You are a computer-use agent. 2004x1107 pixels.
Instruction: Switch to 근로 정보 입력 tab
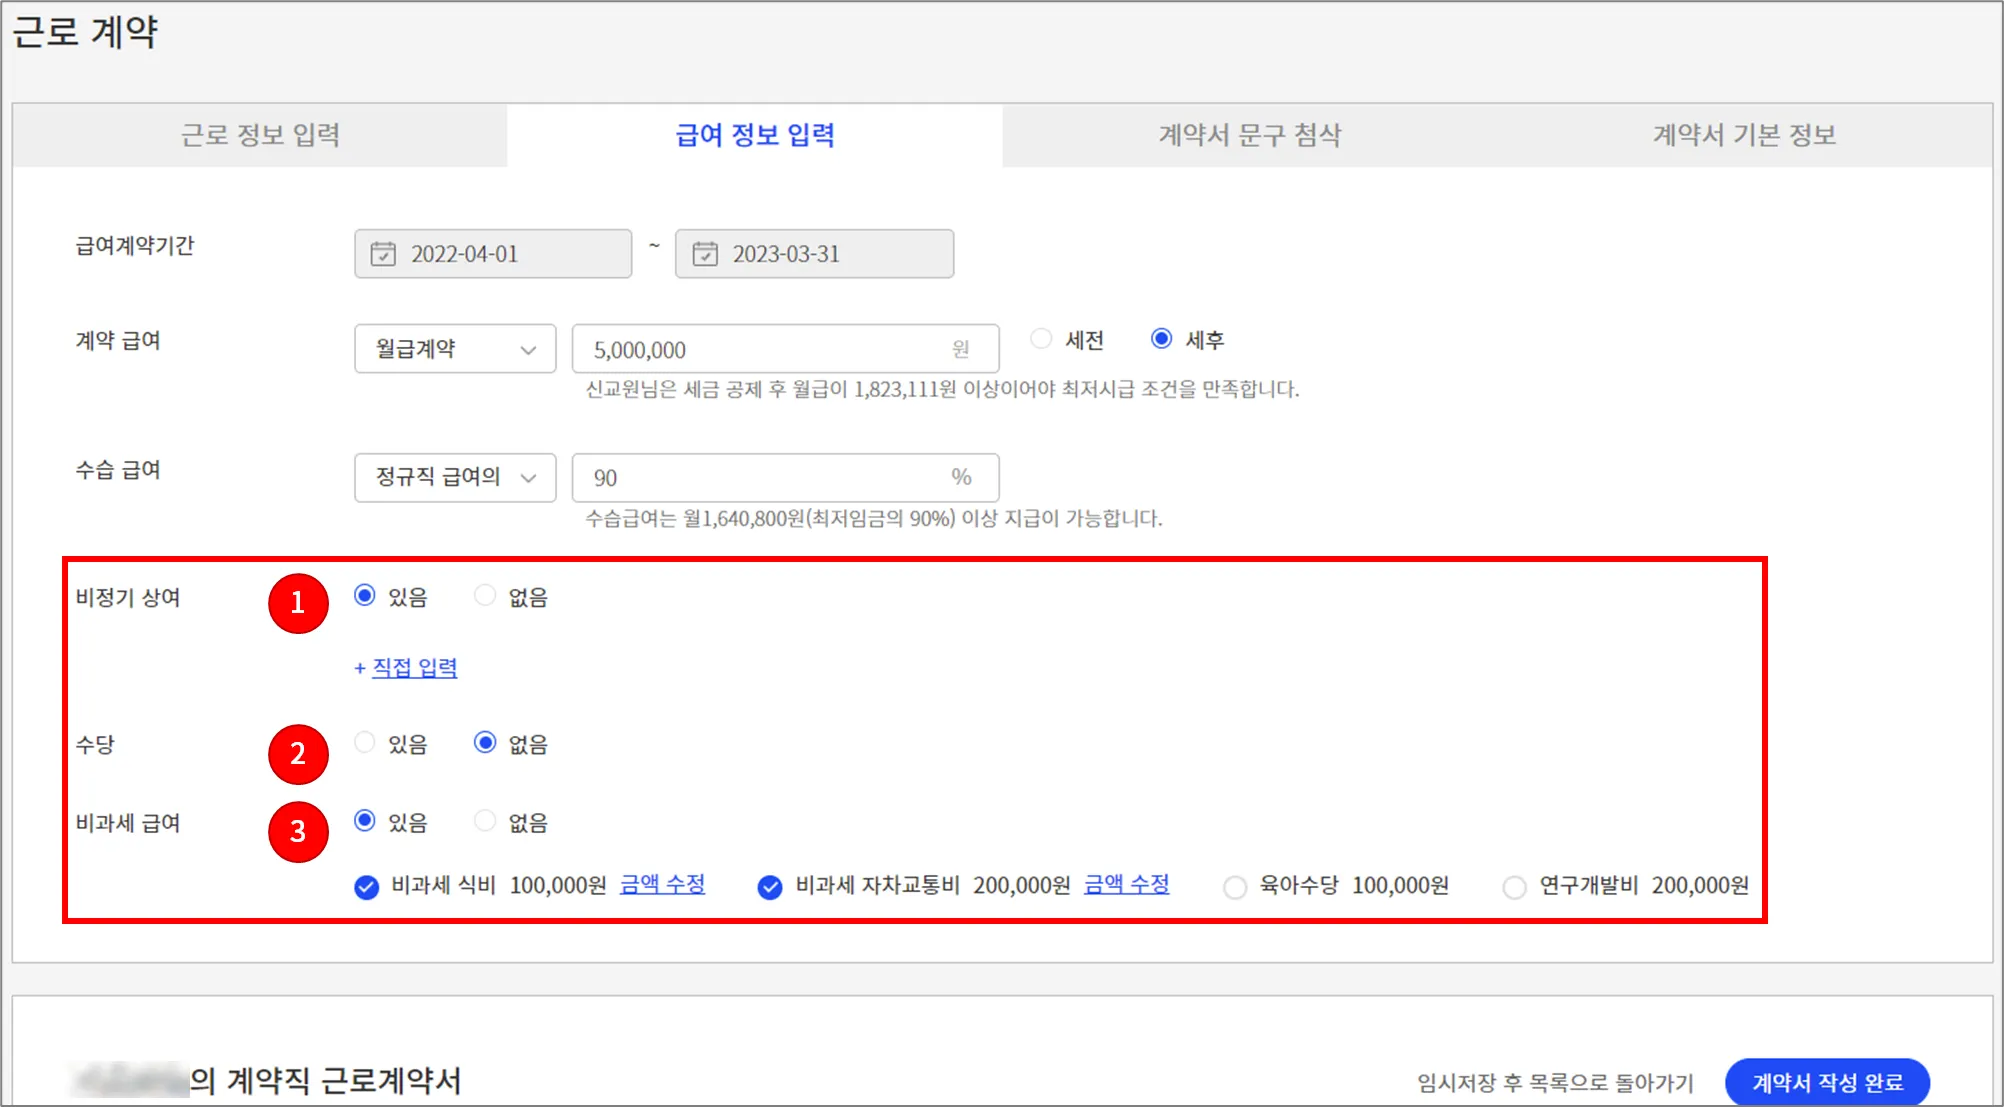[x=260, y=135]
